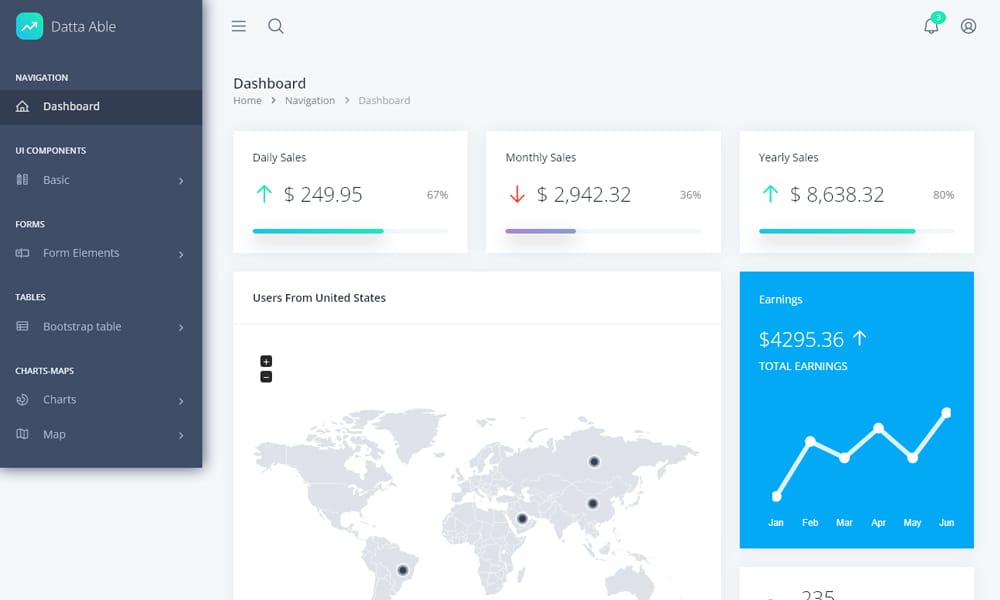This screenshot has width=1000, height=600.
Task: Click the notification count badge
Action: coord(938,18)
